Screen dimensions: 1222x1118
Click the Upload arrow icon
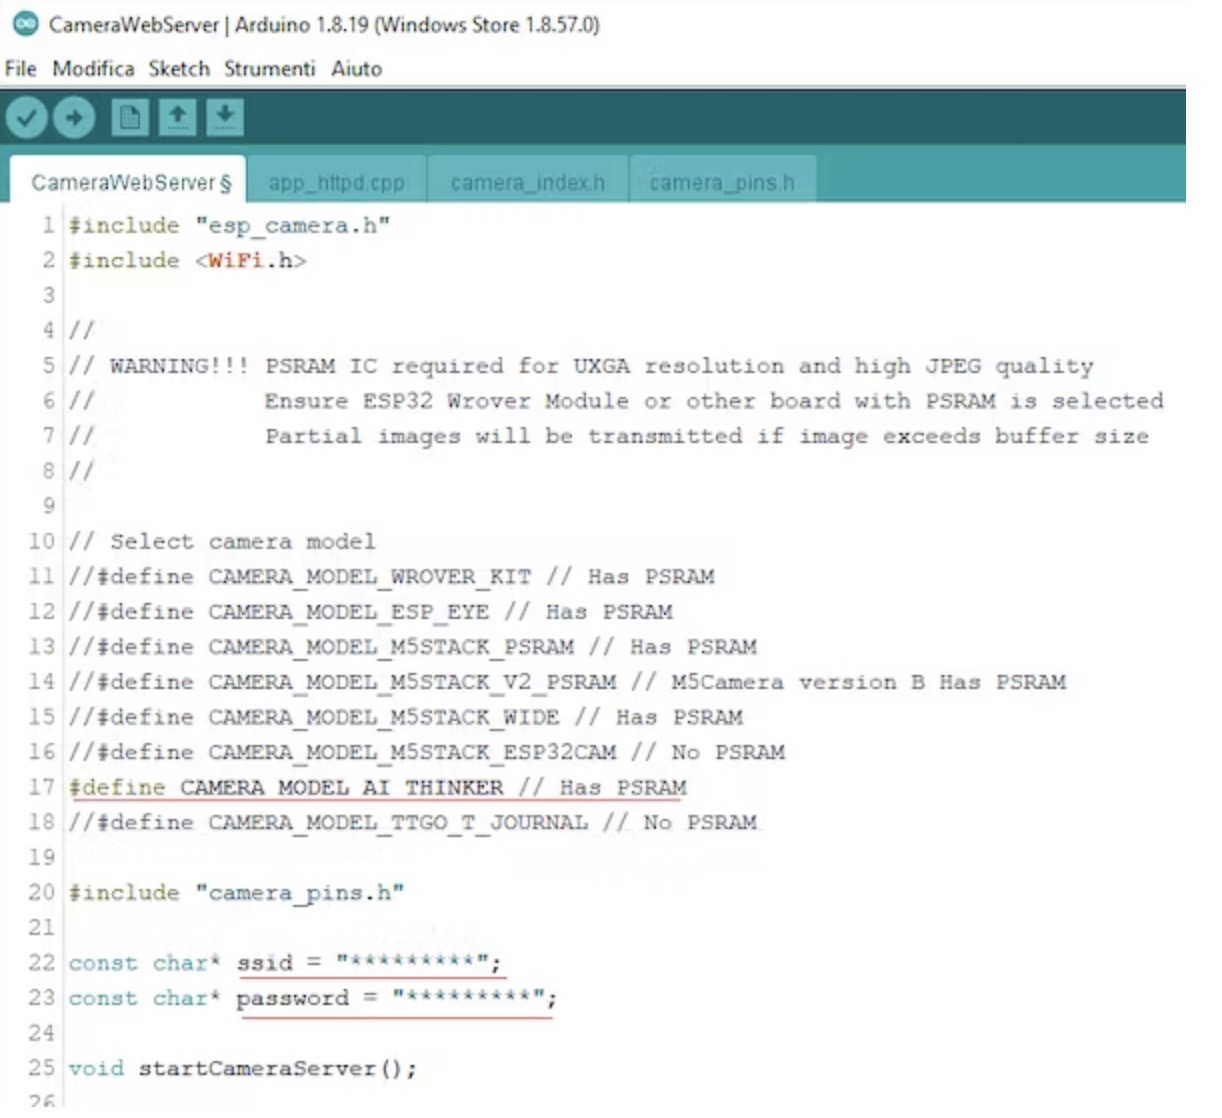coord(74,118)
